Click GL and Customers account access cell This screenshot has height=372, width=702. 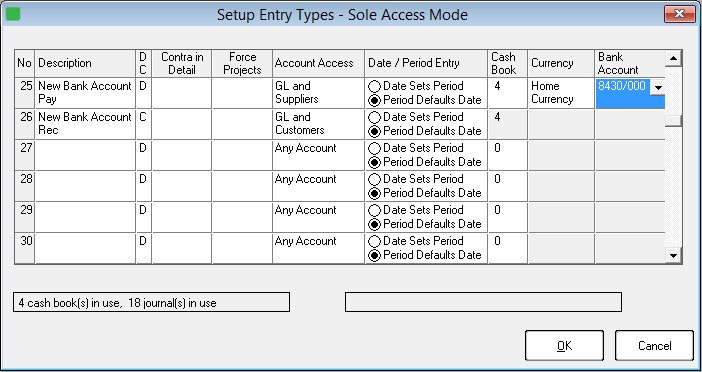(318, 124)
